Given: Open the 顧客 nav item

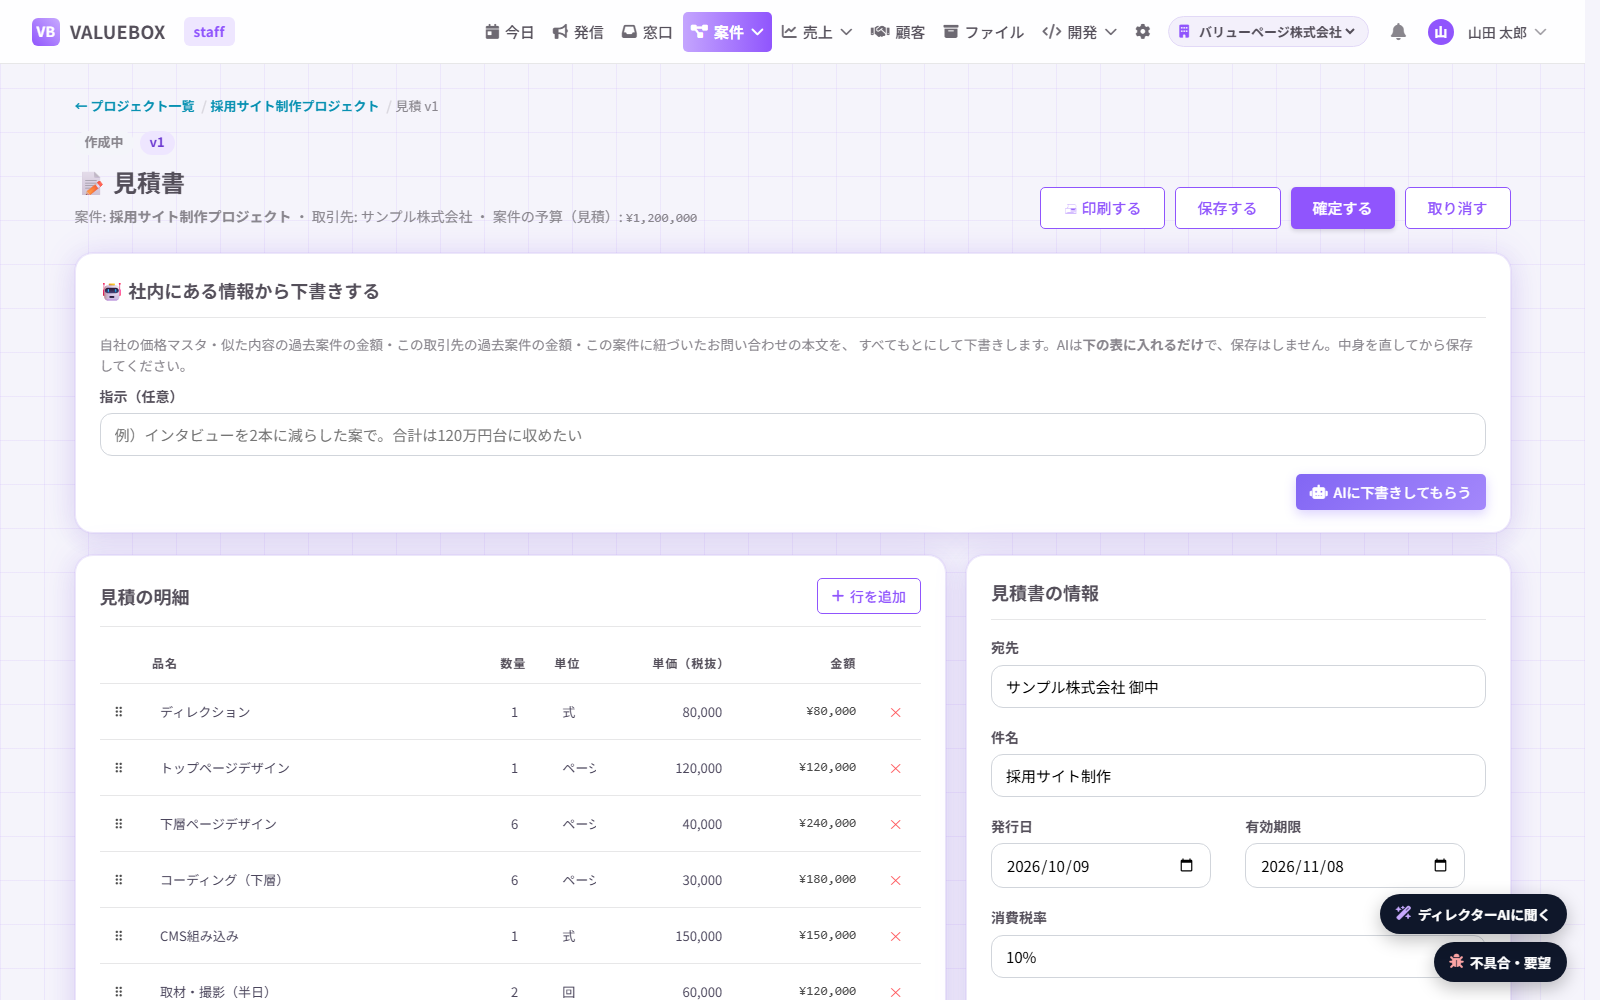Looking at the screenshot, I should (x=898, y=32).
